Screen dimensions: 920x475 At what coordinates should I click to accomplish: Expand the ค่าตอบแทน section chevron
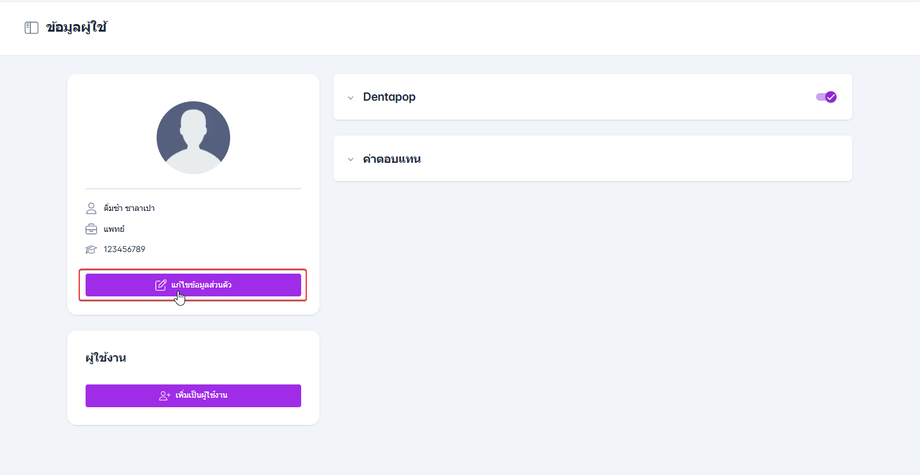coord(351,159)
